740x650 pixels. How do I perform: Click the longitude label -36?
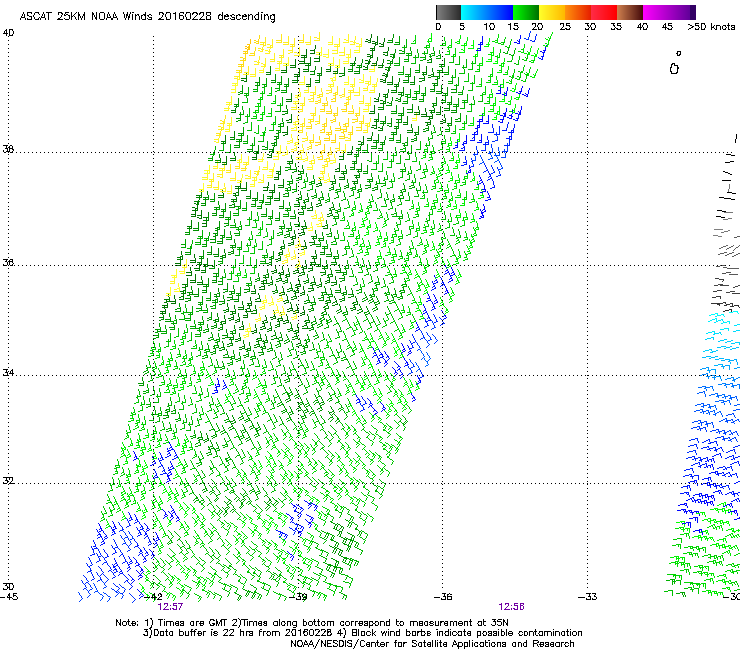[x=443, y=597]
